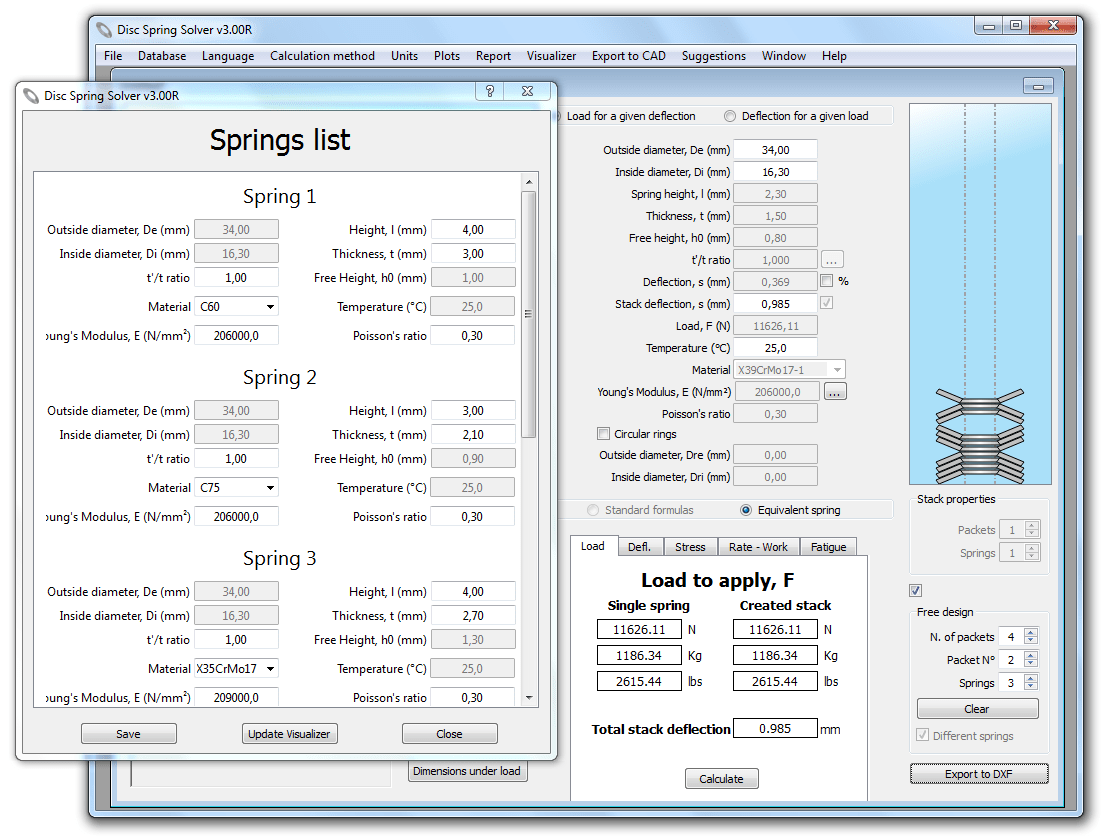Change Spring 2 material via C75 dropdown

pos(268,486)
